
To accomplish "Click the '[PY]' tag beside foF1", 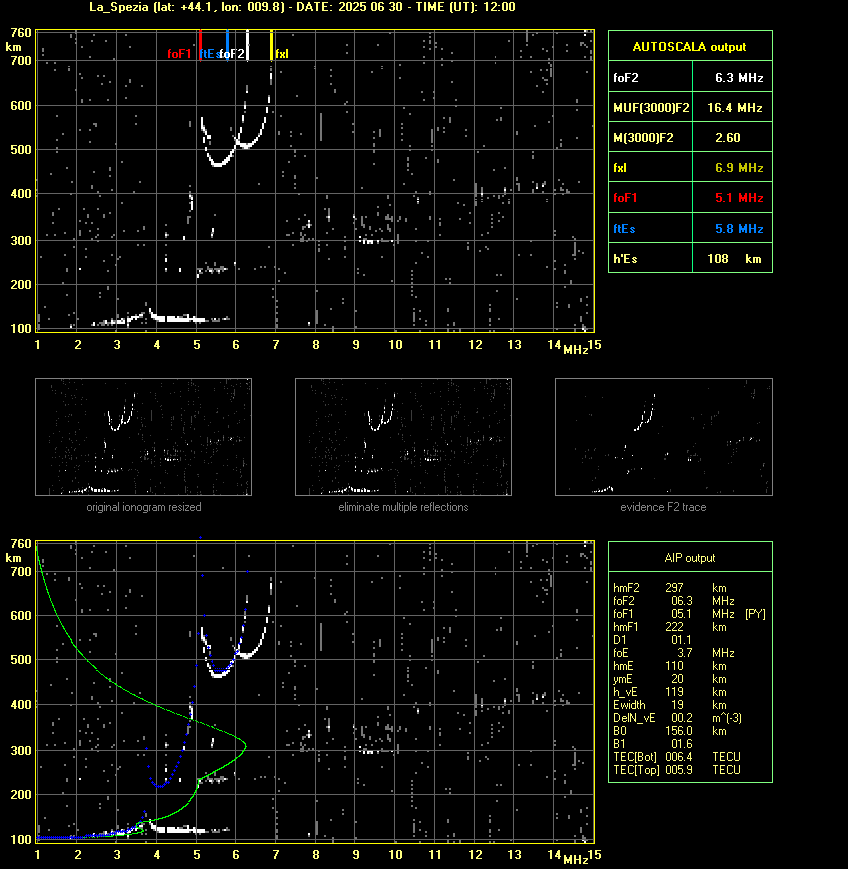I will pyautogui.click(x=755, y=614).
